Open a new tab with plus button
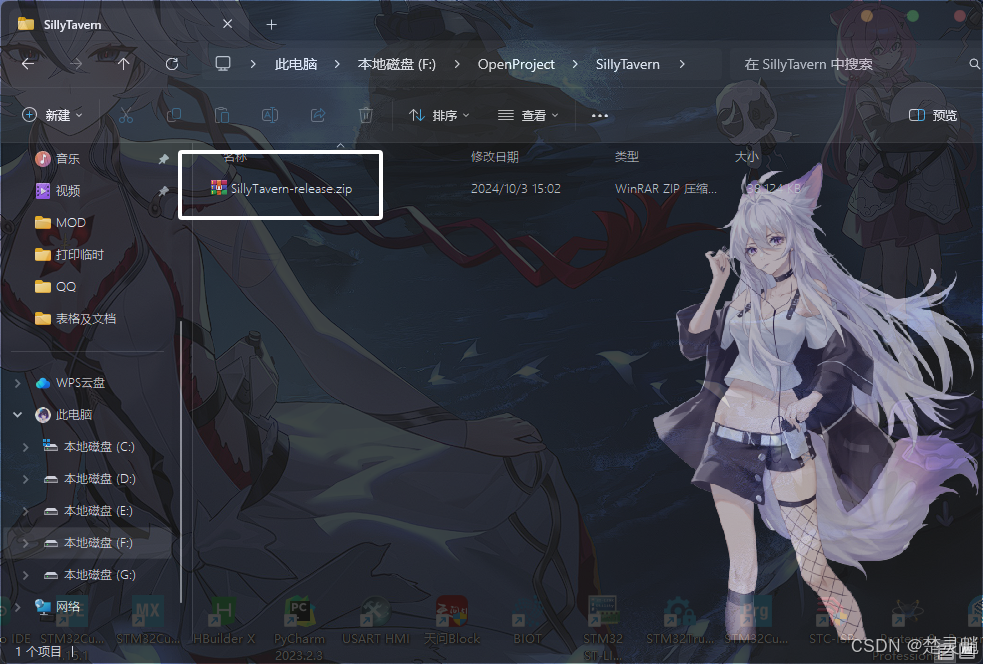Screen dimensions: 983x664 tap(271, 24)
